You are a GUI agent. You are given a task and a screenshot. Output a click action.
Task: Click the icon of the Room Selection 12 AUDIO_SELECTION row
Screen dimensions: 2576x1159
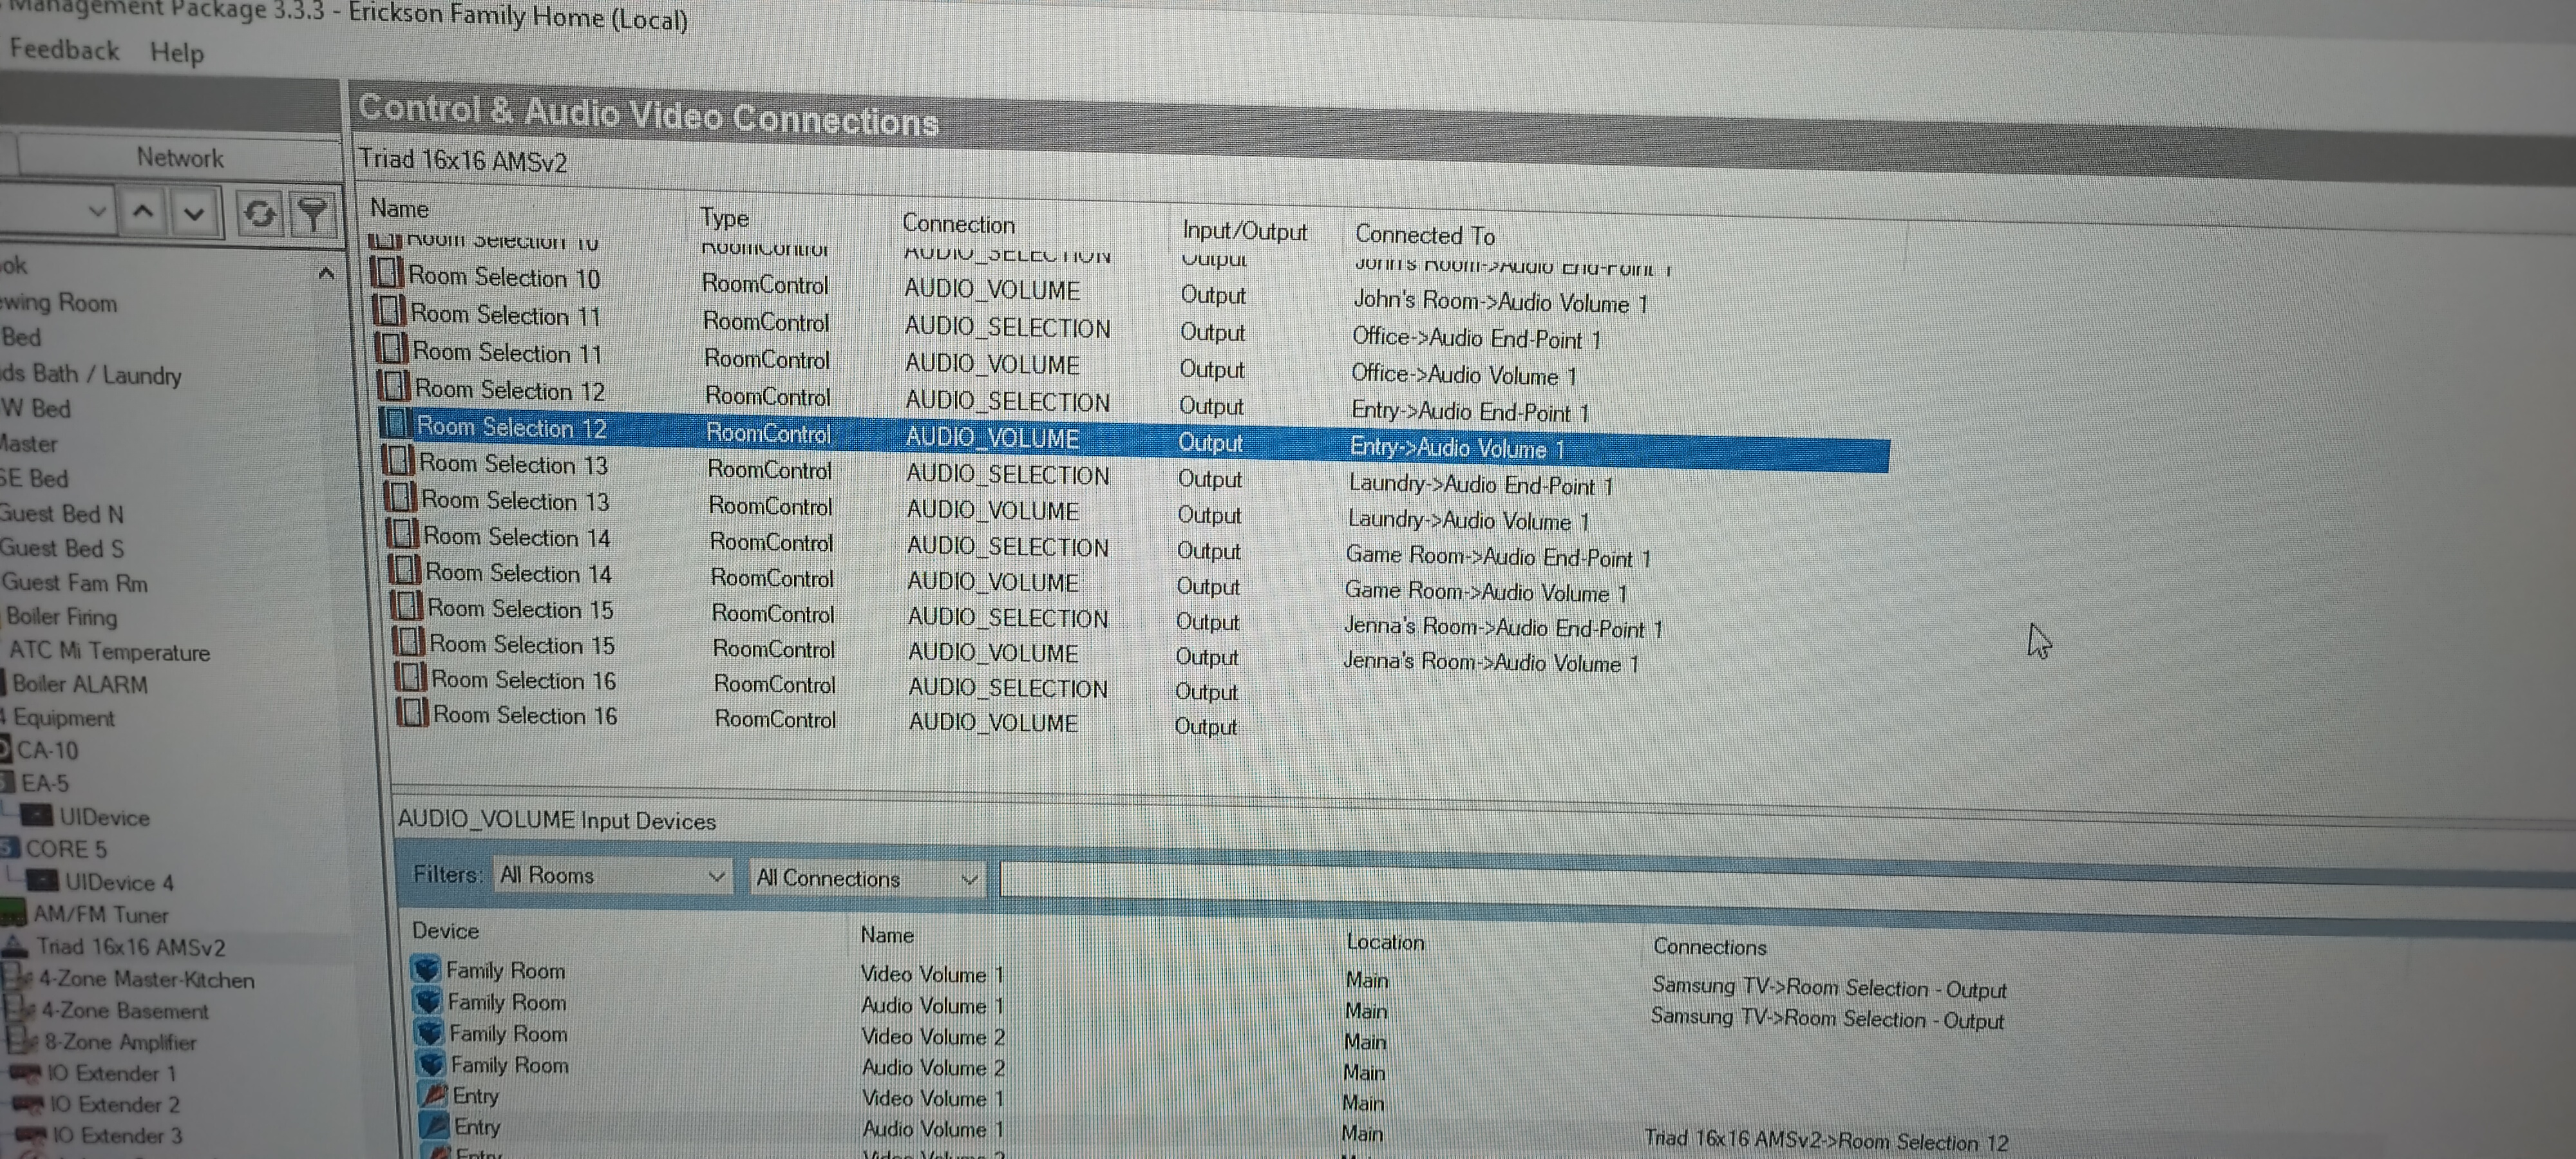pyautogui.click(x=392, y=386)
